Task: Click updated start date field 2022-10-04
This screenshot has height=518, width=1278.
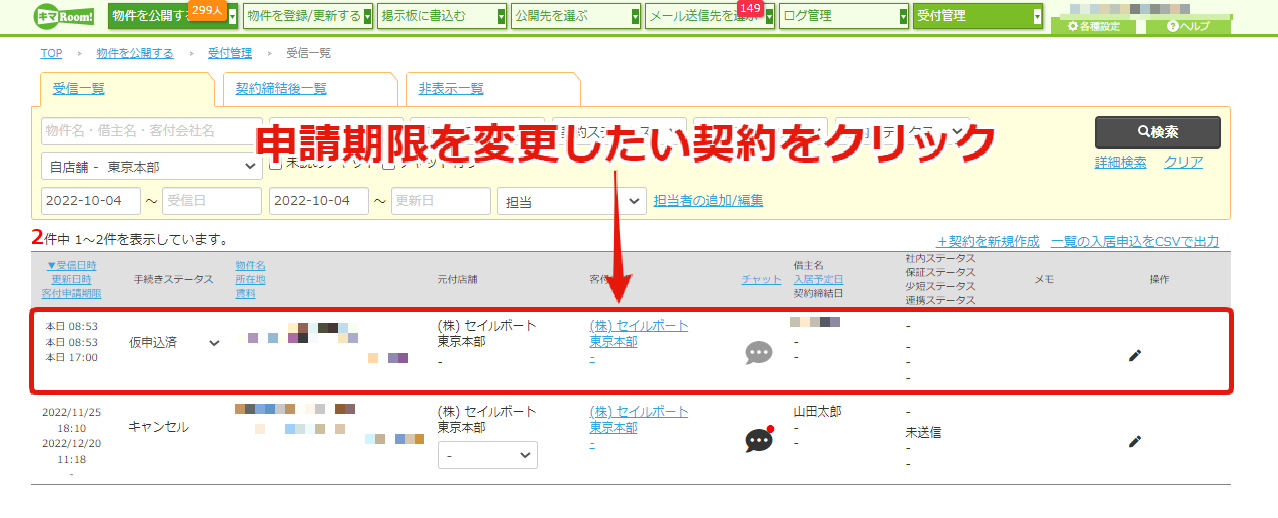Action: [x=319, y=201]
